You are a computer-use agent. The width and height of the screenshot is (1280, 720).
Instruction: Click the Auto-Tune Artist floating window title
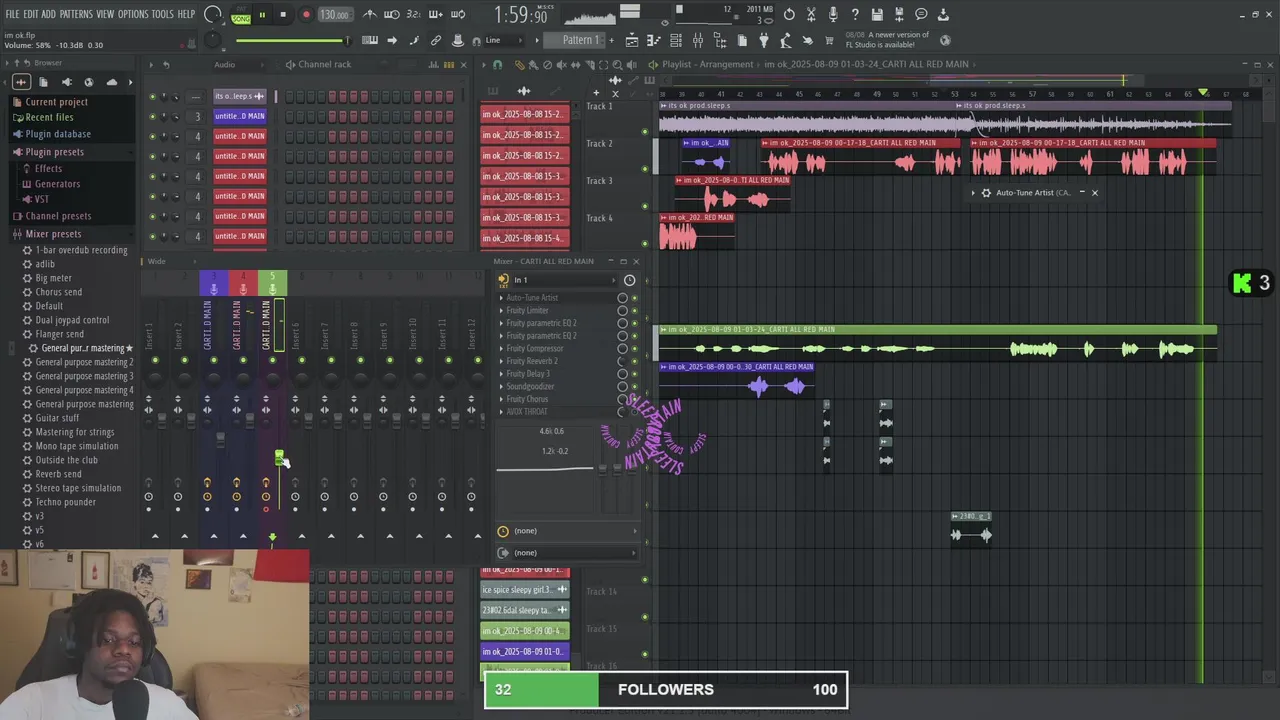tap(1033, 192)
